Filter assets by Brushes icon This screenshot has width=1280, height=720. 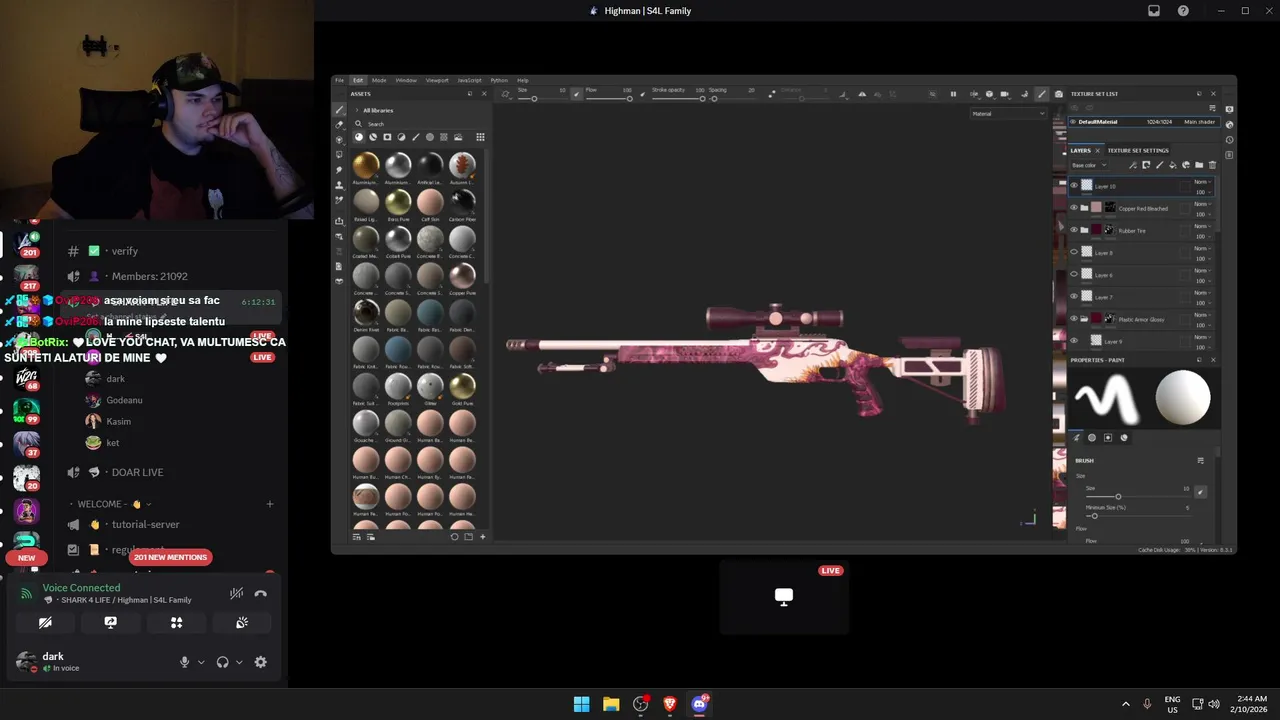(x=415, y=137)
